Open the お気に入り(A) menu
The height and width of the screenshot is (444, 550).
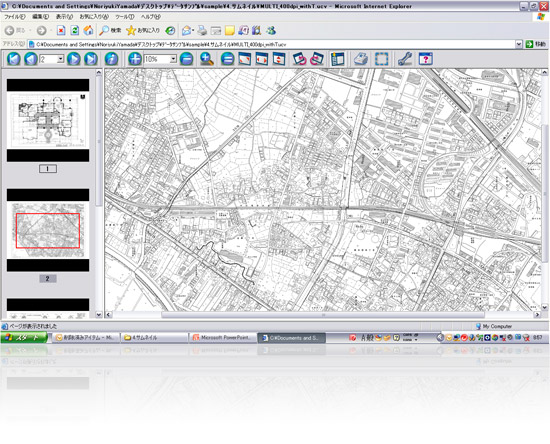[x=94, y=16]
